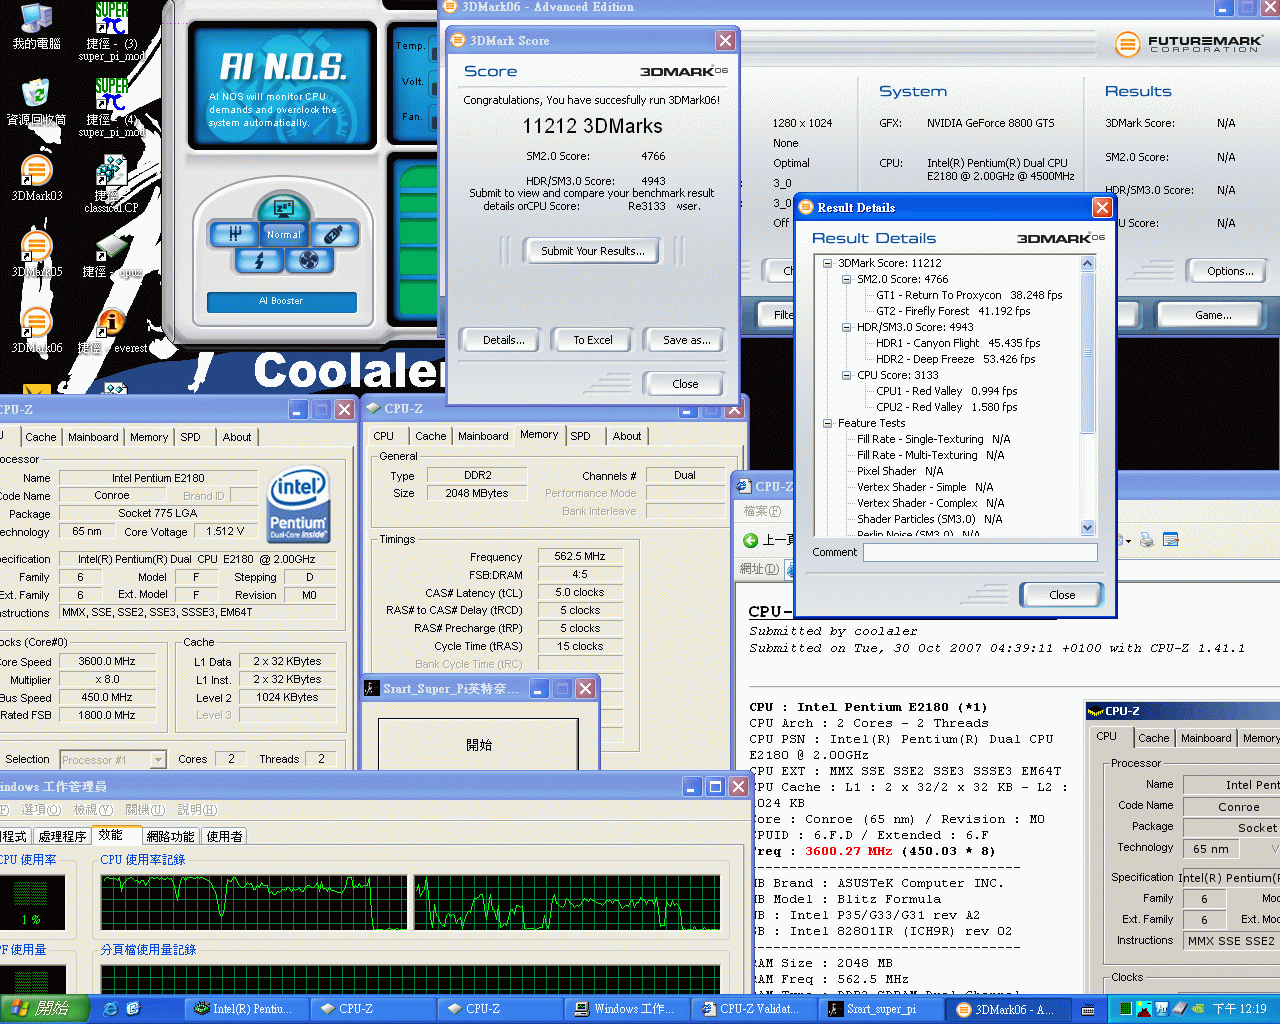Select the lightning bolt mode icon in AI N.O.S.

point(259,260)
